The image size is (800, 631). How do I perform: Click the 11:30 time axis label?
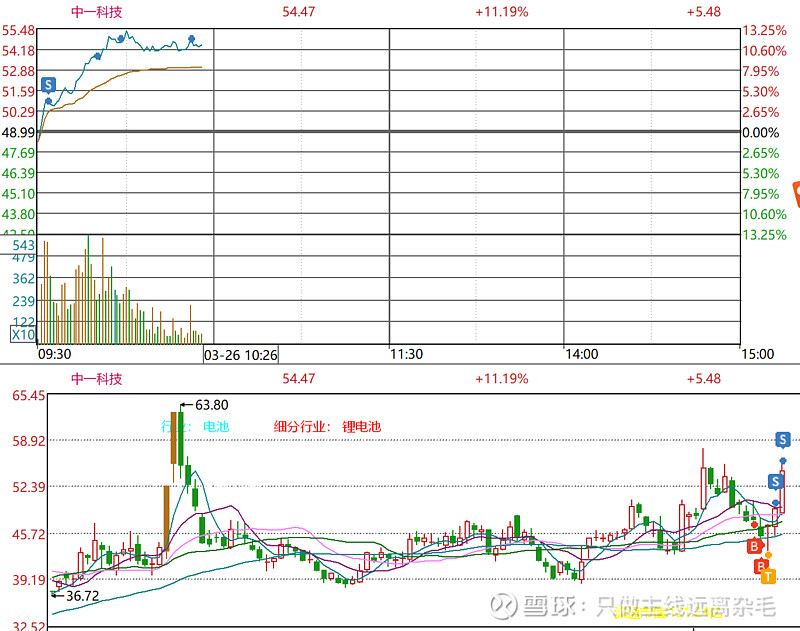point(406,354)
